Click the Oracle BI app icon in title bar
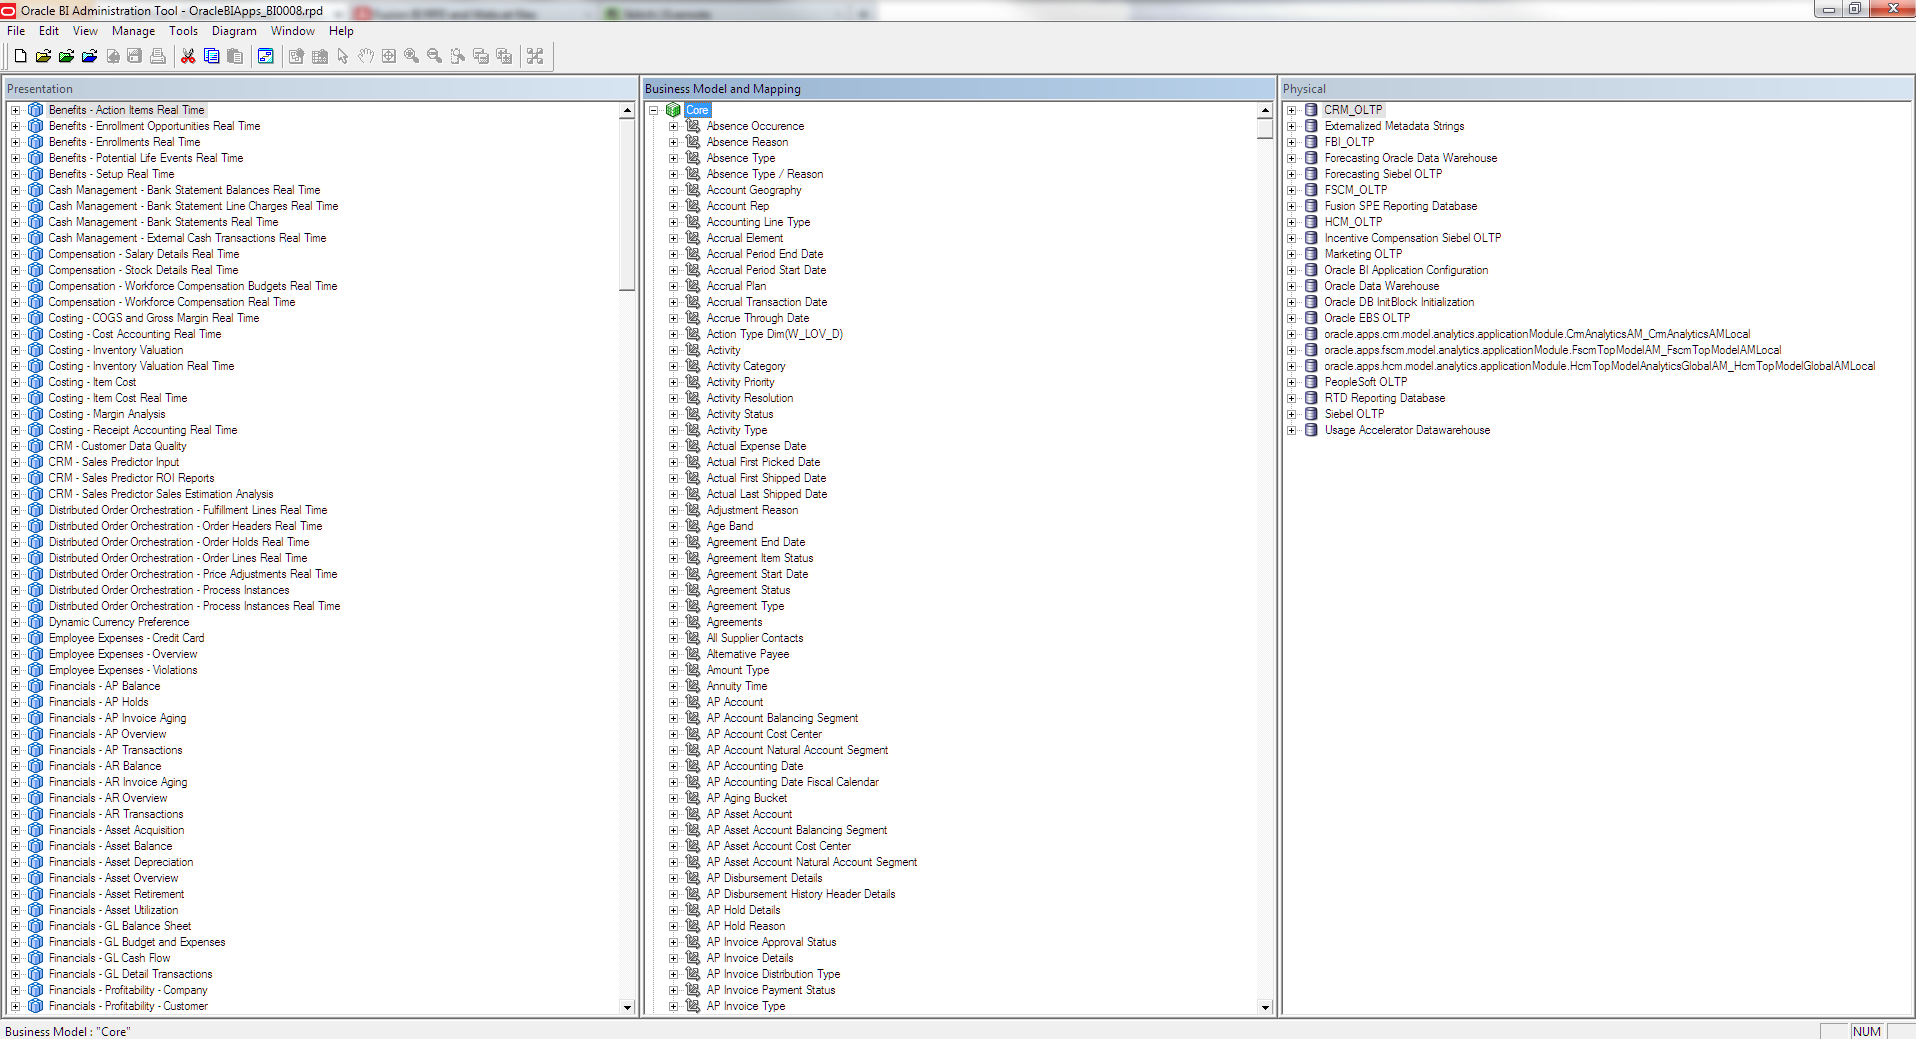The image size is (1916, 1039). pos(9,10)
